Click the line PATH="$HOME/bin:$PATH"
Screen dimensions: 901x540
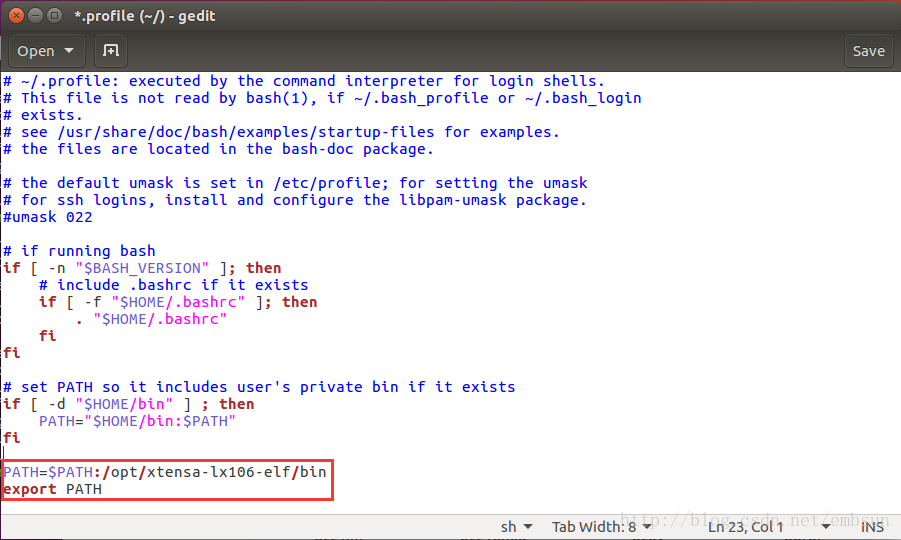(x=137, y=421)
